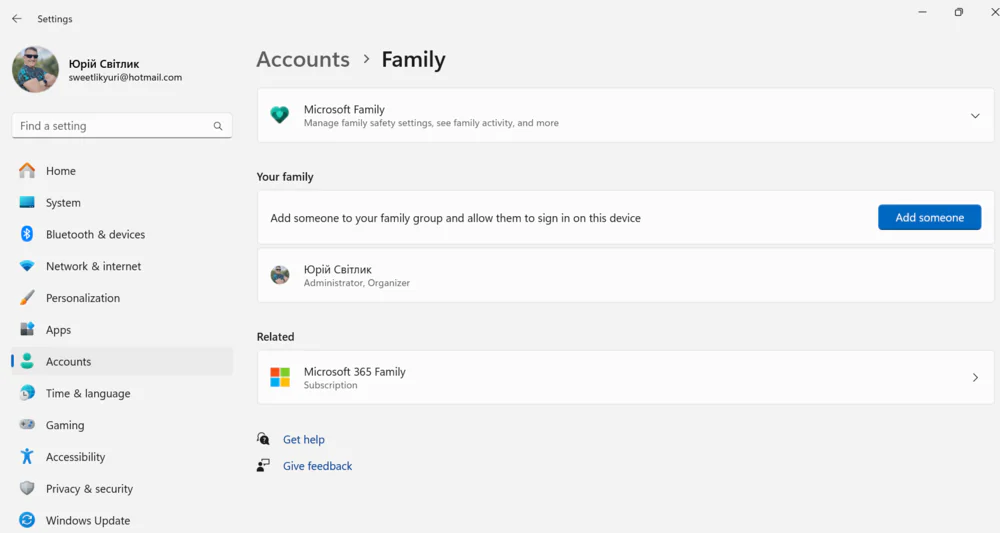Click the Microsoft 365 Family title
The image size is (1000, 533).
pos(355,372)
